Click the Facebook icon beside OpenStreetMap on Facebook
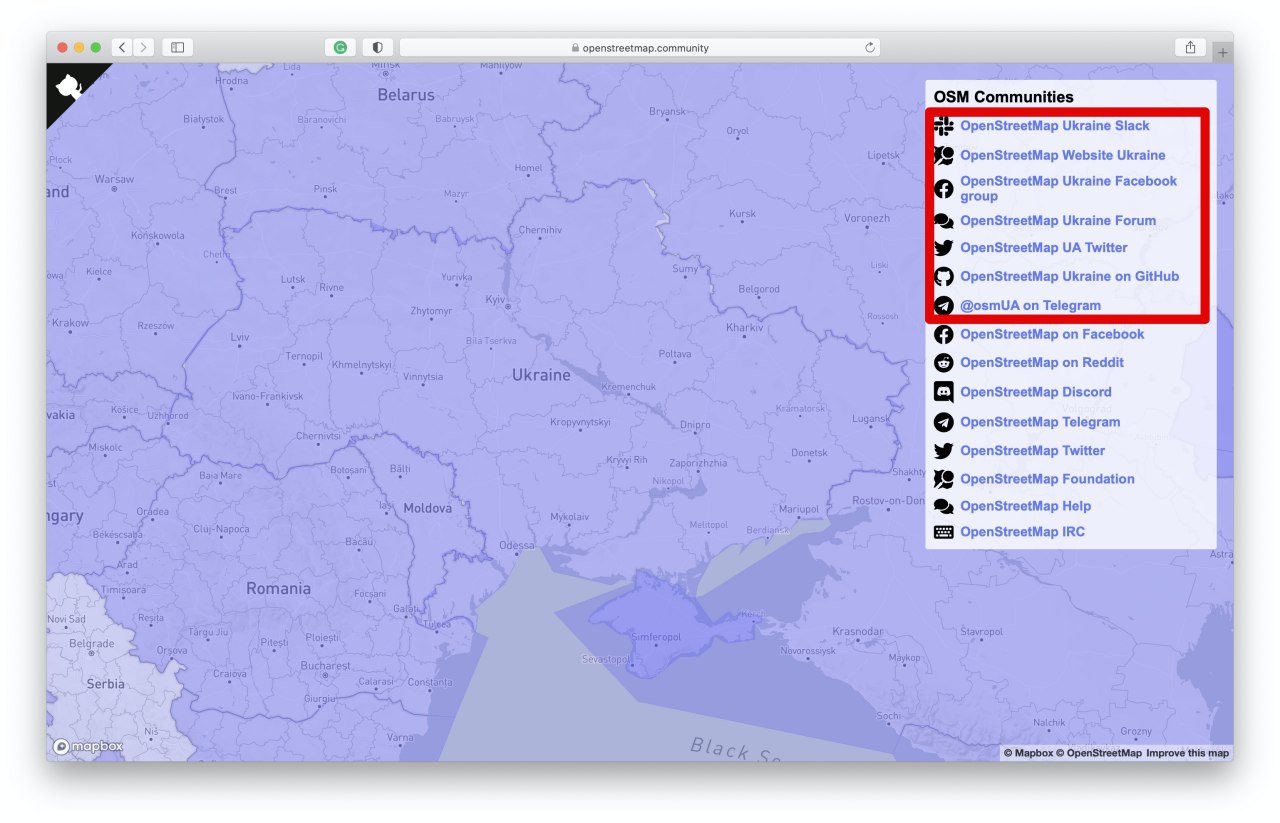 pyautogui.click(x=943, y=335)
